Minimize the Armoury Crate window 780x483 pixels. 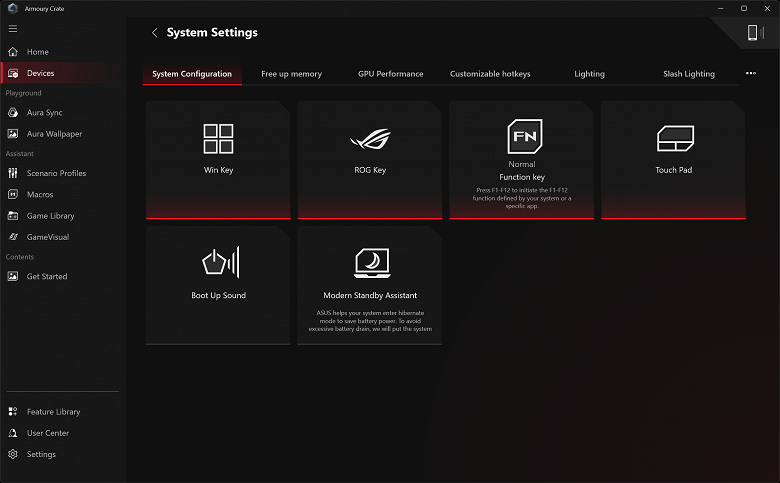pos(720,8)
